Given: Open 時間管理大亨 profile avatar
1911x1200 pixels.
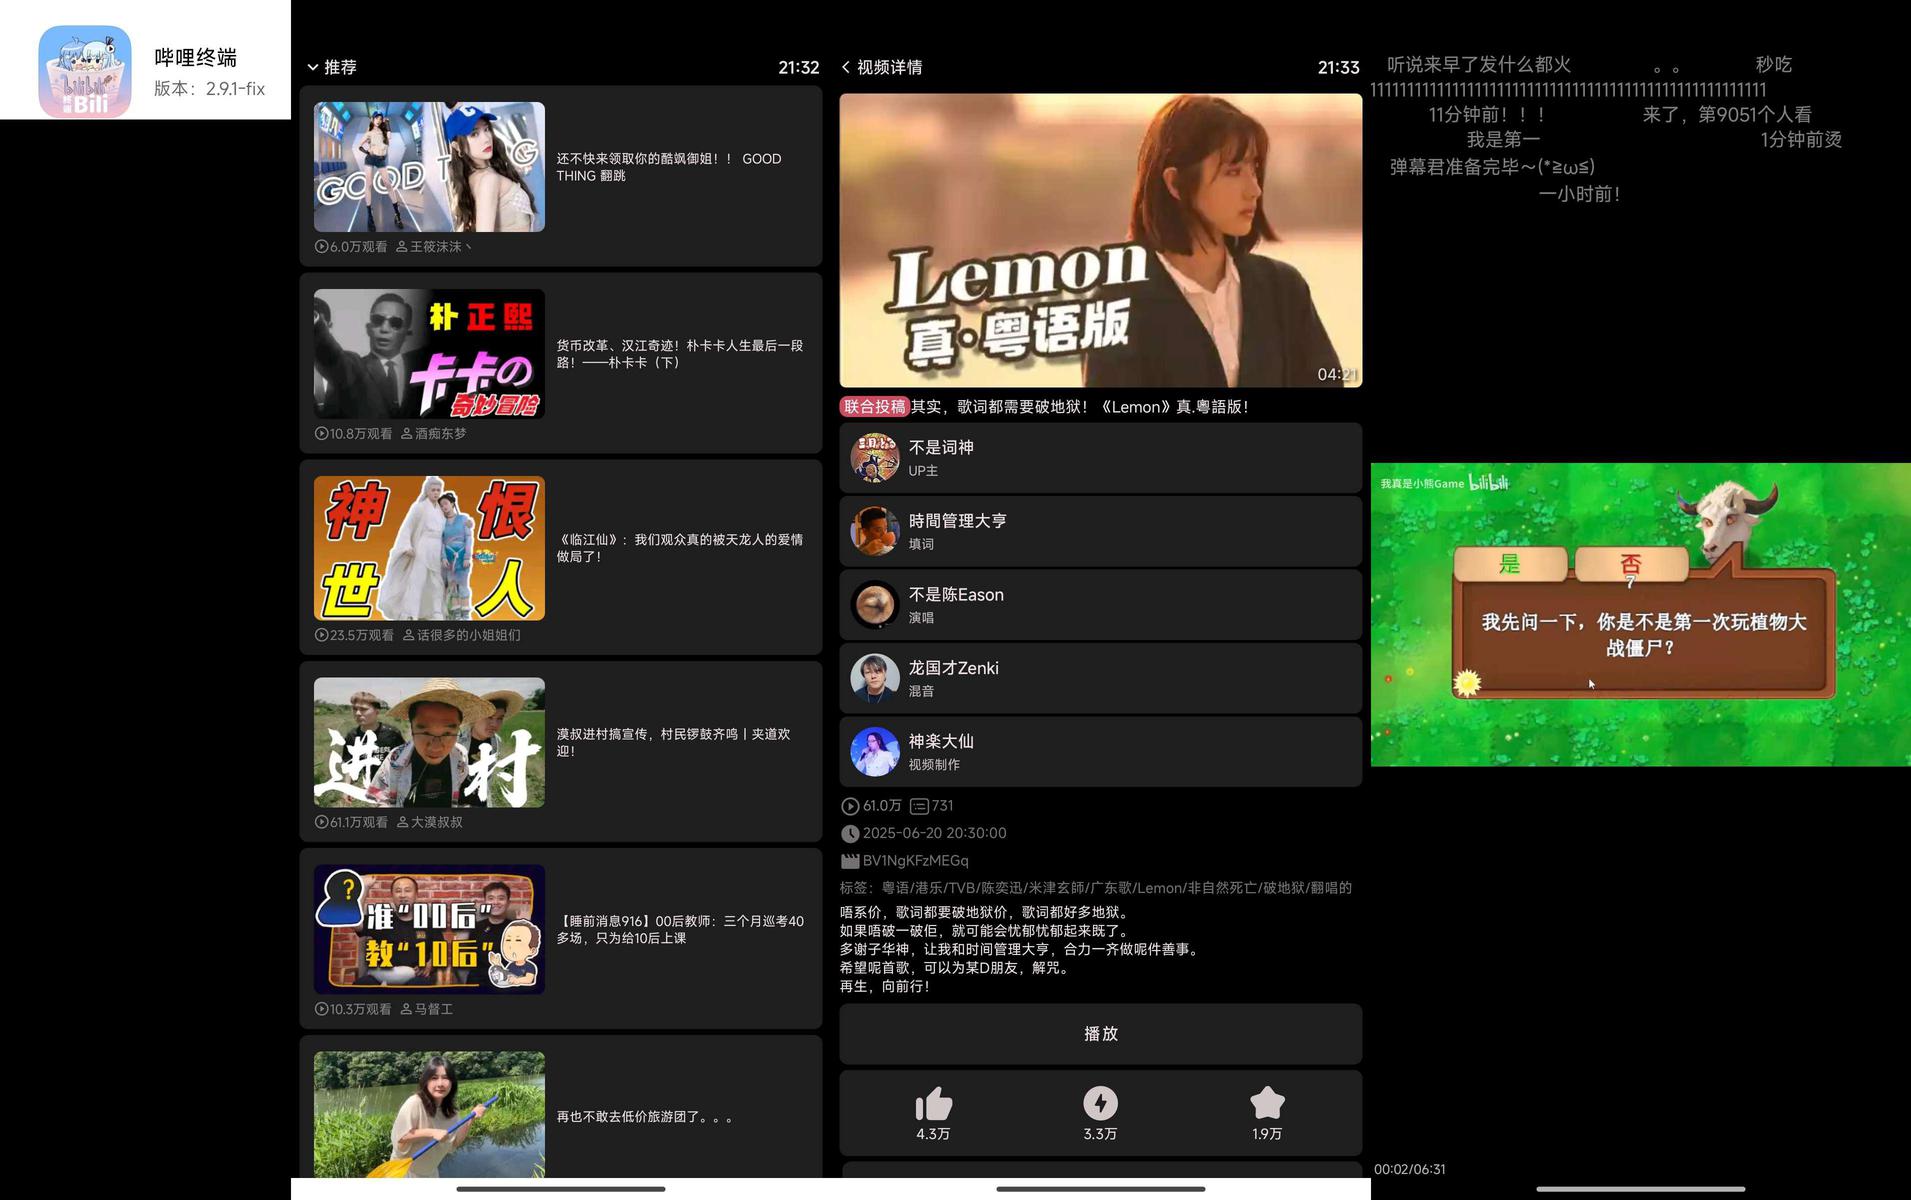Looking at the screenshot, I should tap(874, 531).
